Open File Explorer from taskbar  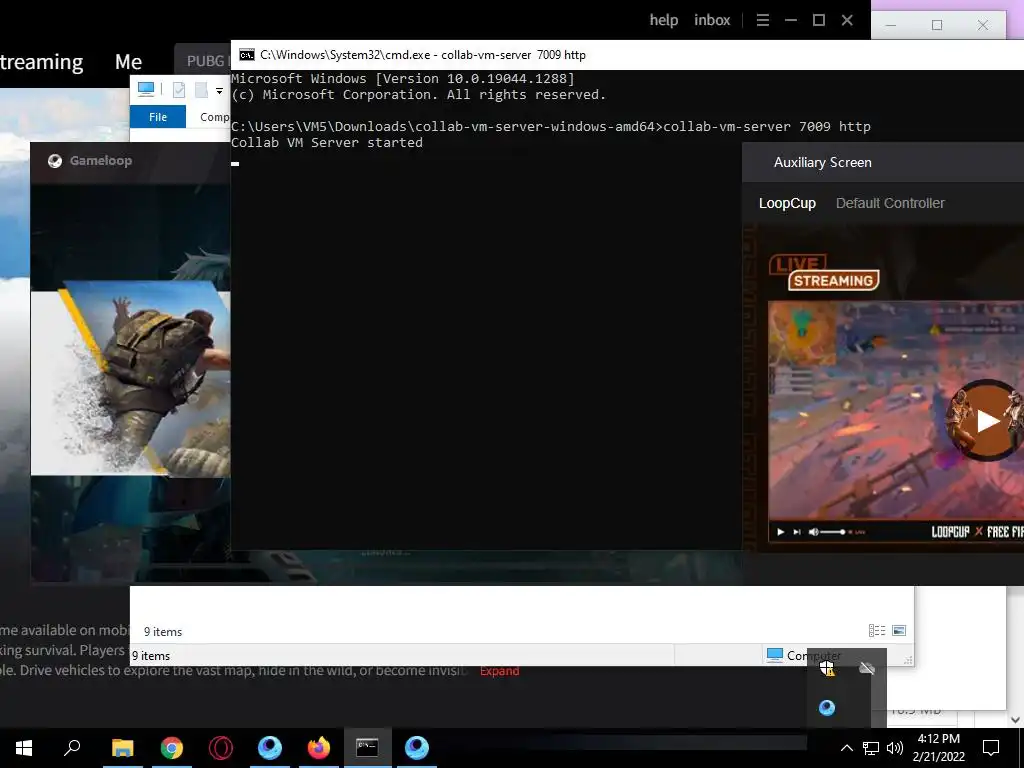[122, 748]
